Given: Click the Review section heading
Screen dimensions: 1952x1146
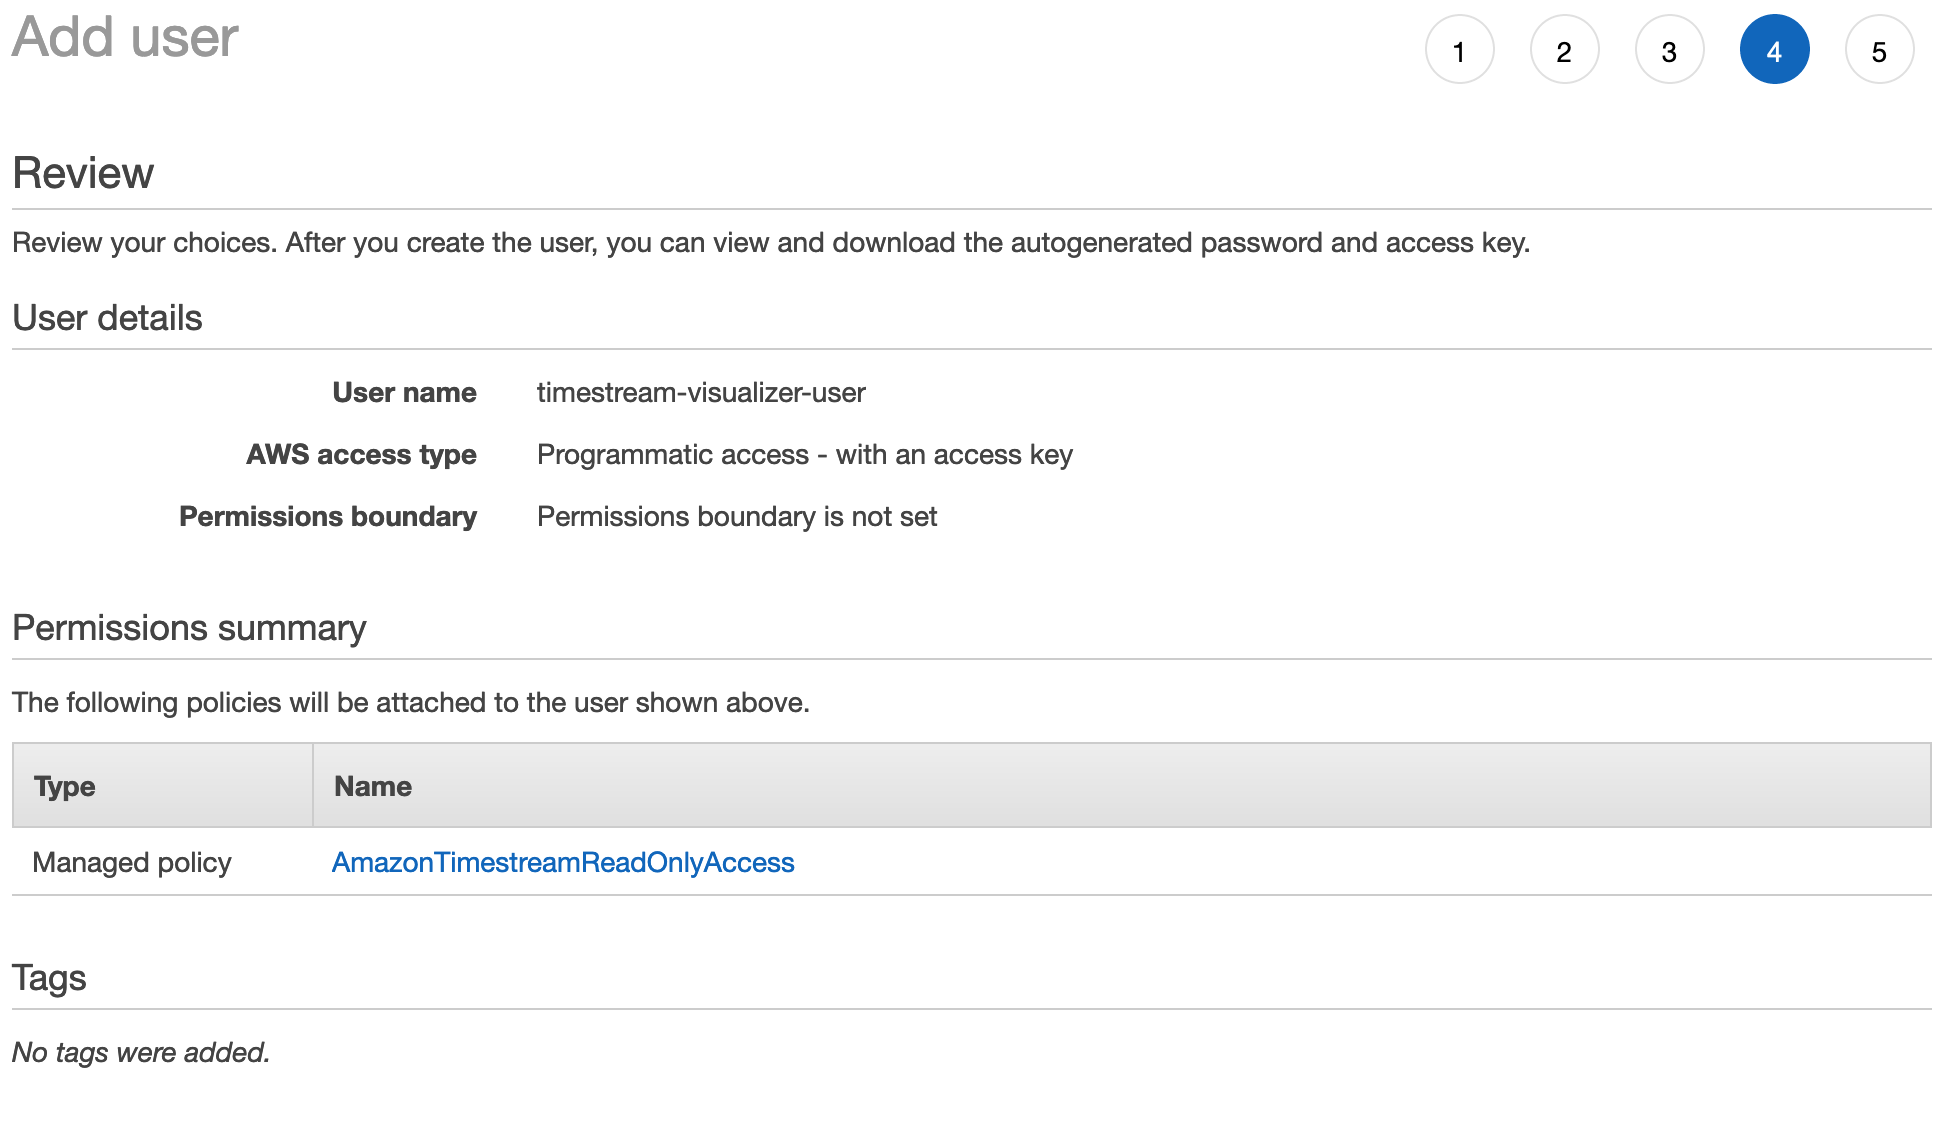Looking at the screenshot, I should pos(83,173).
